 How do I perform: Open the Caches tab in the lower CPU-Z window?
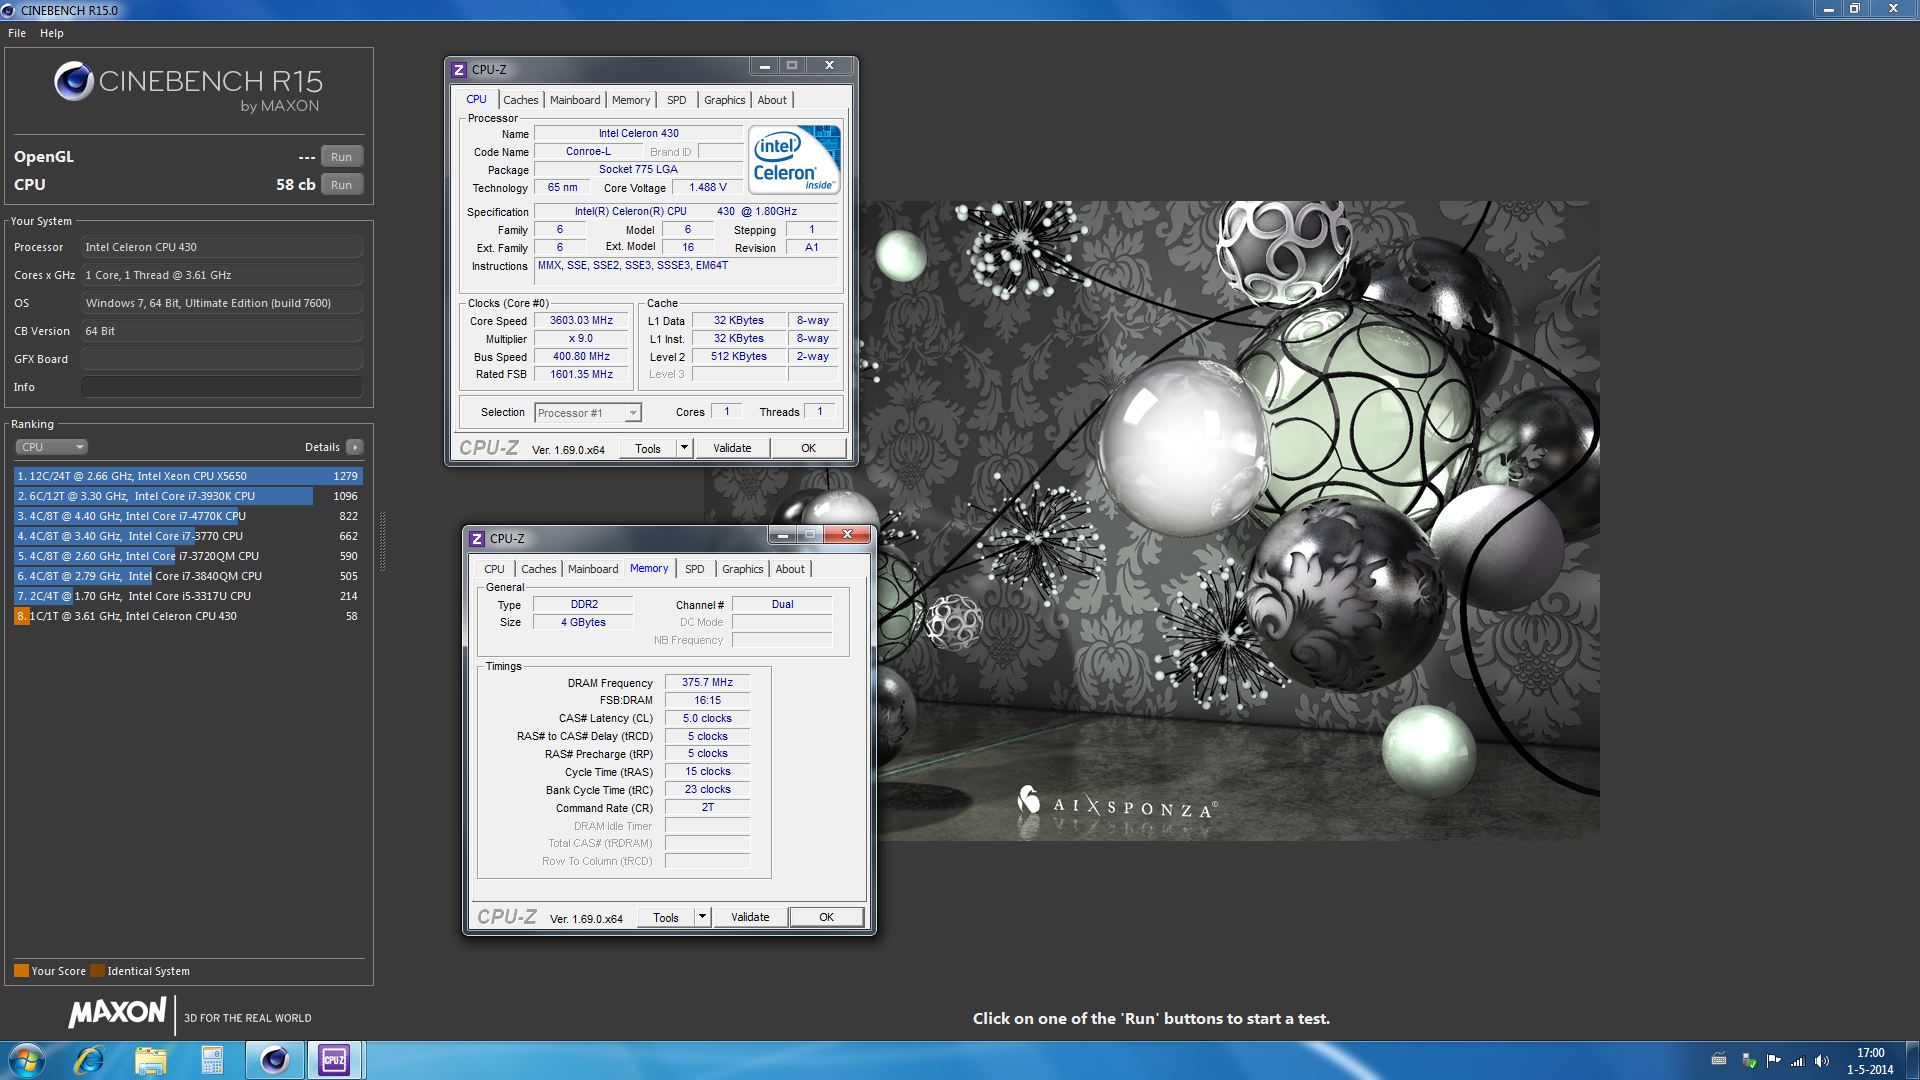pyautogui.click(x=539, y=569)
